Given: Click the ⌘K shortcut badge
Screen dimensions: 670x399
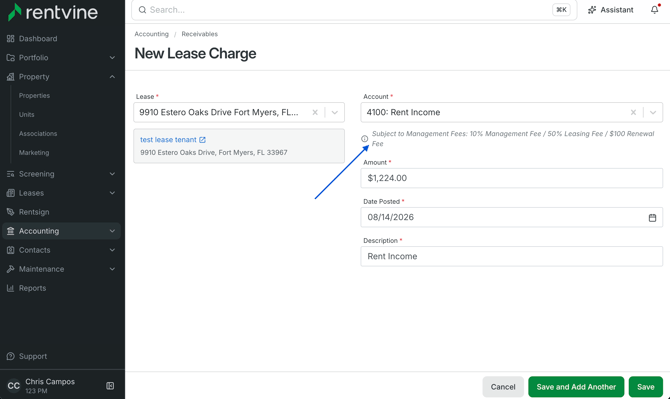Looking at the screenshot, I should tap(561, 10).
